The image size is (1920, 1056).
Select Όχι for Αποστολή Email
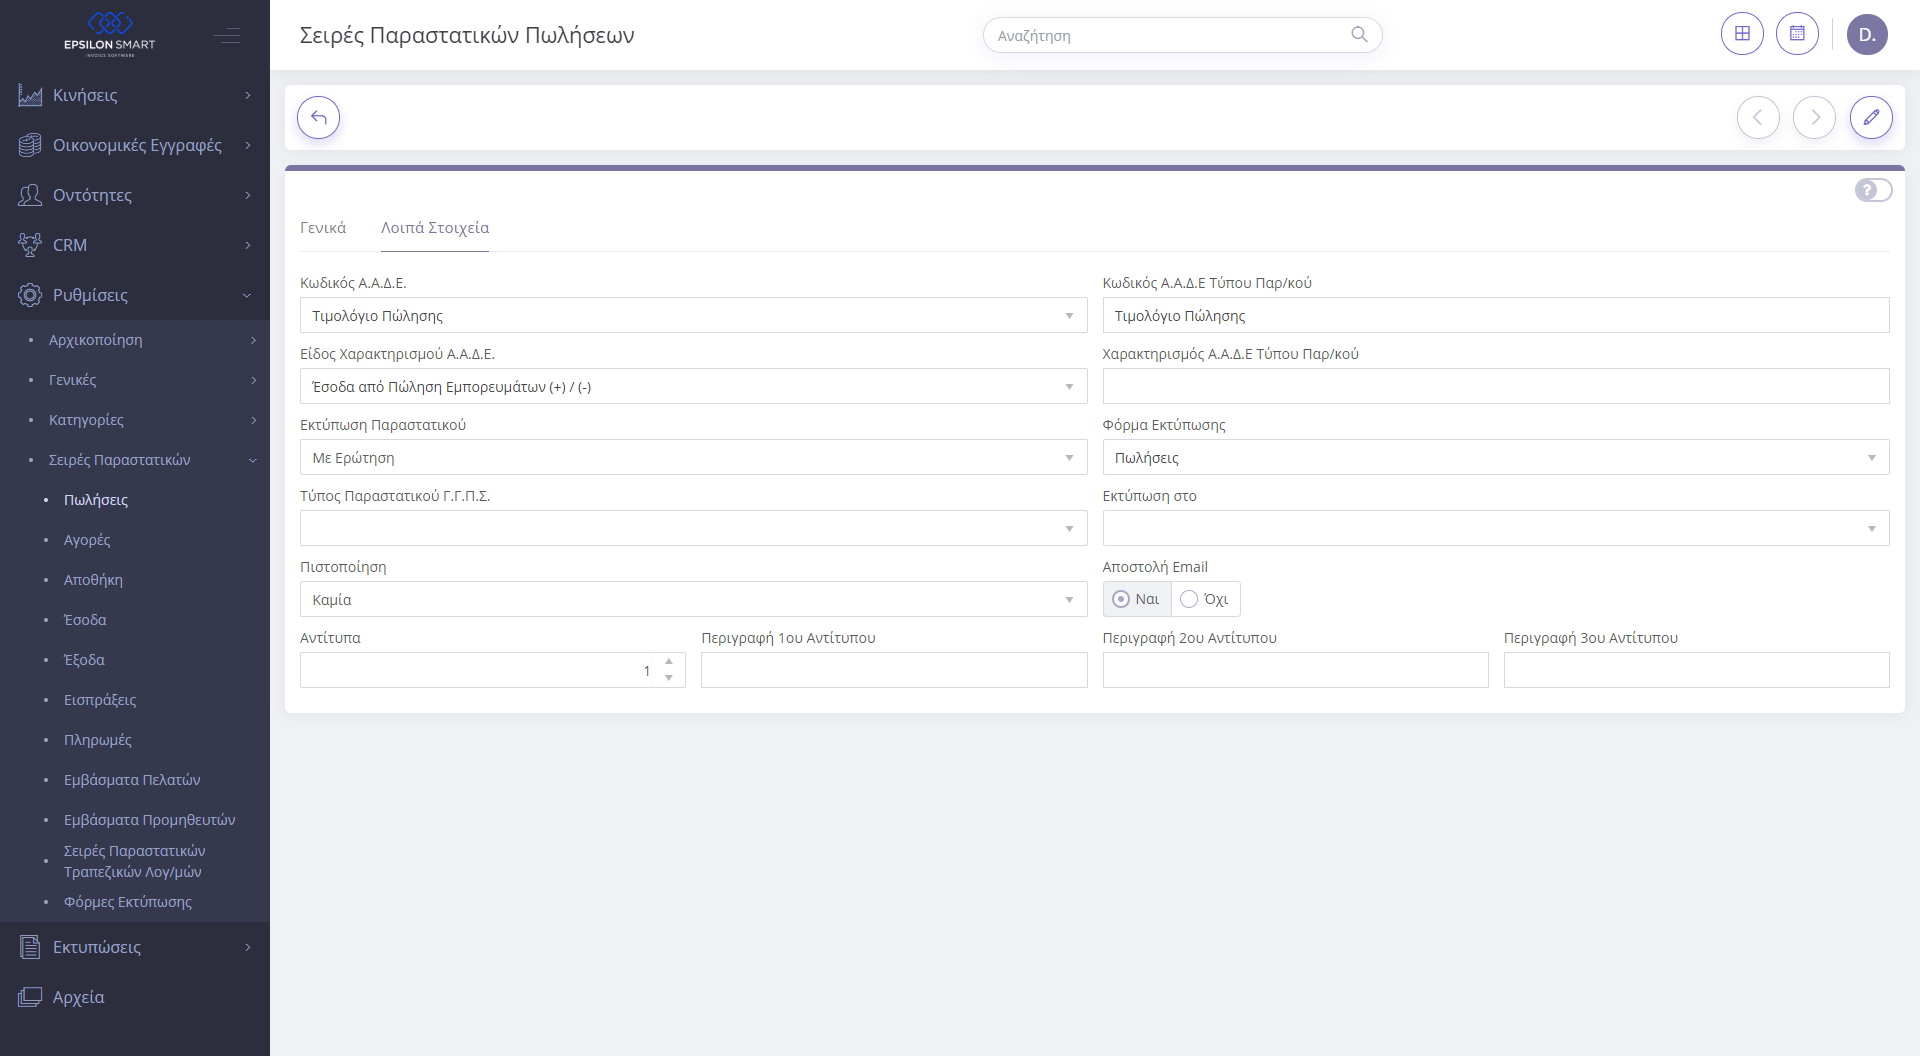1189,599
